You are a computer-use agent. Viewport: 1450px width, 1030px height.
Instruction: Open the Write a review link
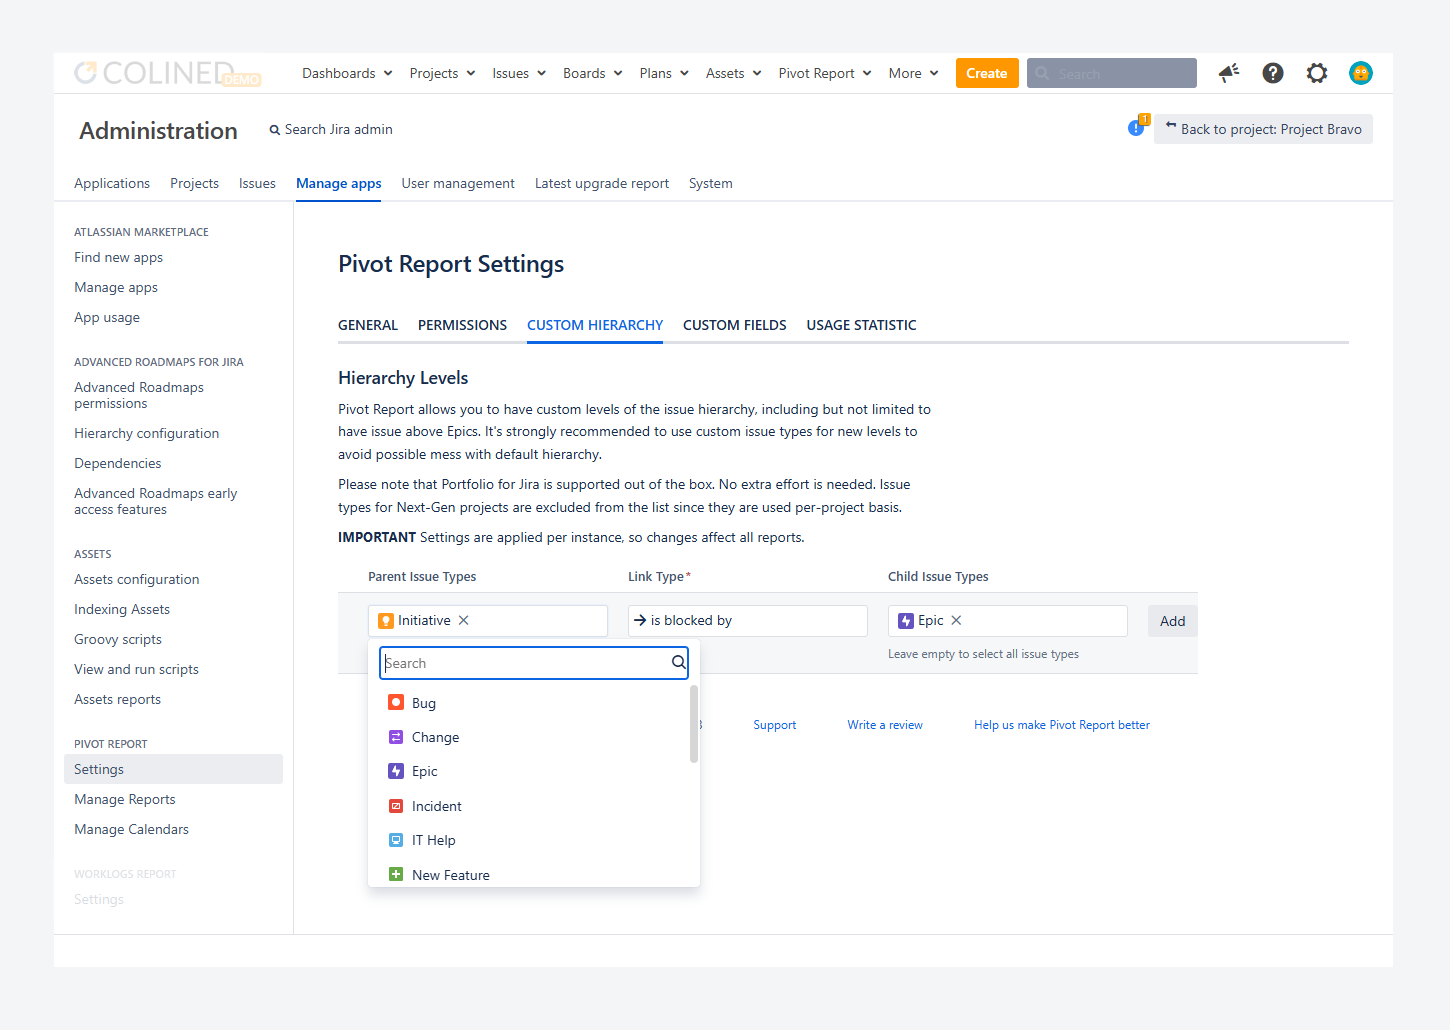coord(885,725)
